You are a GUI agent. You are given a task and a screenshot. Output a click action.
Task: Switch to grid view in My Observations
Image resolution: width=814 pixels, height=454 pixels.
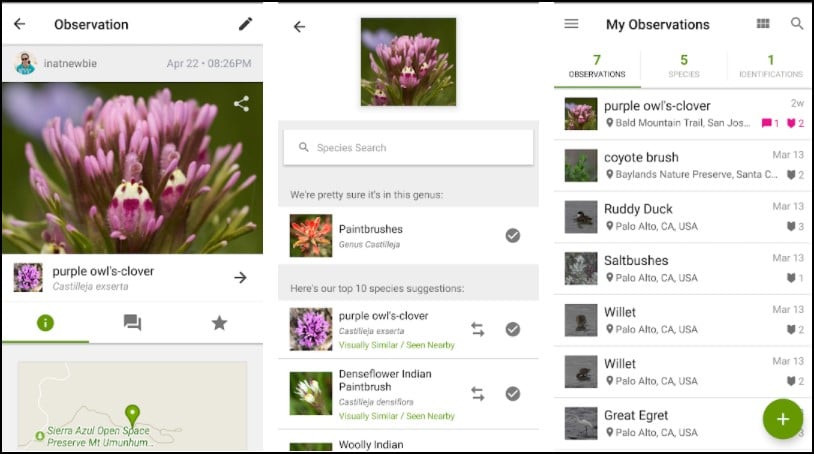click(763, 23)
